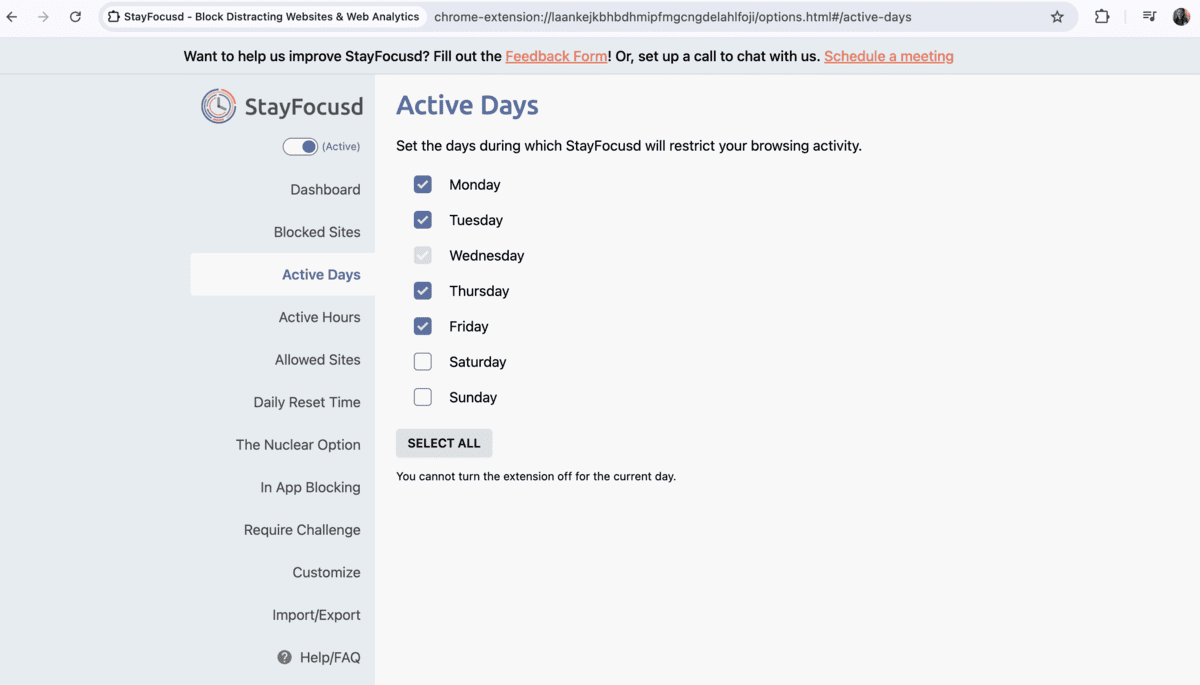1200x685 pixels.
Task: Toggle the StayFocusd Active switch
Action: (x=300, y=147)
